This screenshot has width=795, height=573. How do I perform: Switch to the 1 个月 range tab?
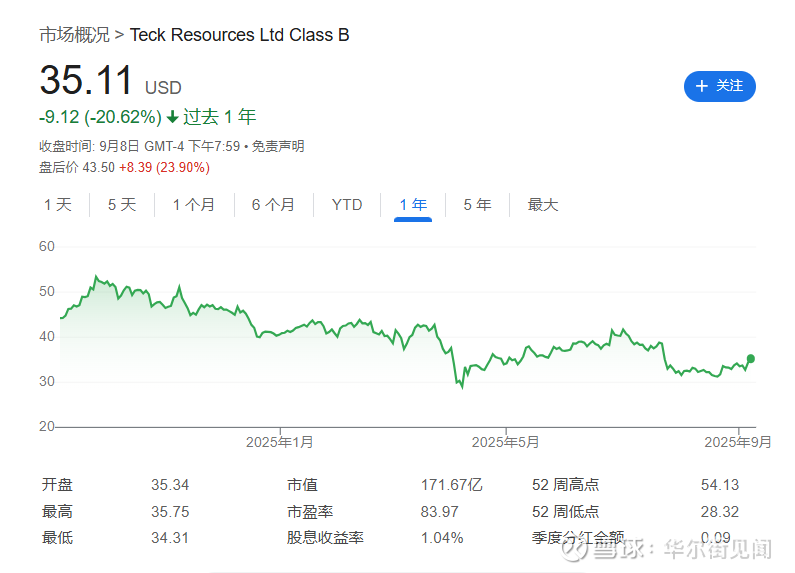click(x=194, y=205)
